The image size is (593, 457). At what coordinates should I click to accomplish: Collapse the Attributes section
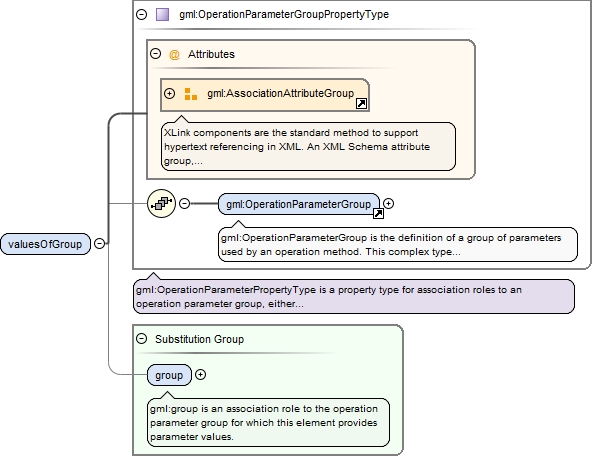[x=155, y=53]
